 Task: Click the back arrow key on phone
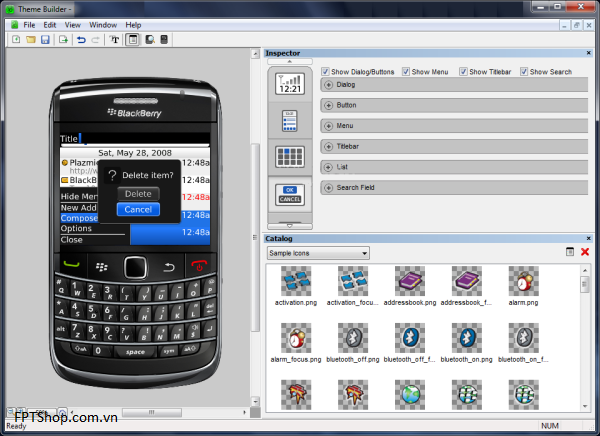coord(169,267)
